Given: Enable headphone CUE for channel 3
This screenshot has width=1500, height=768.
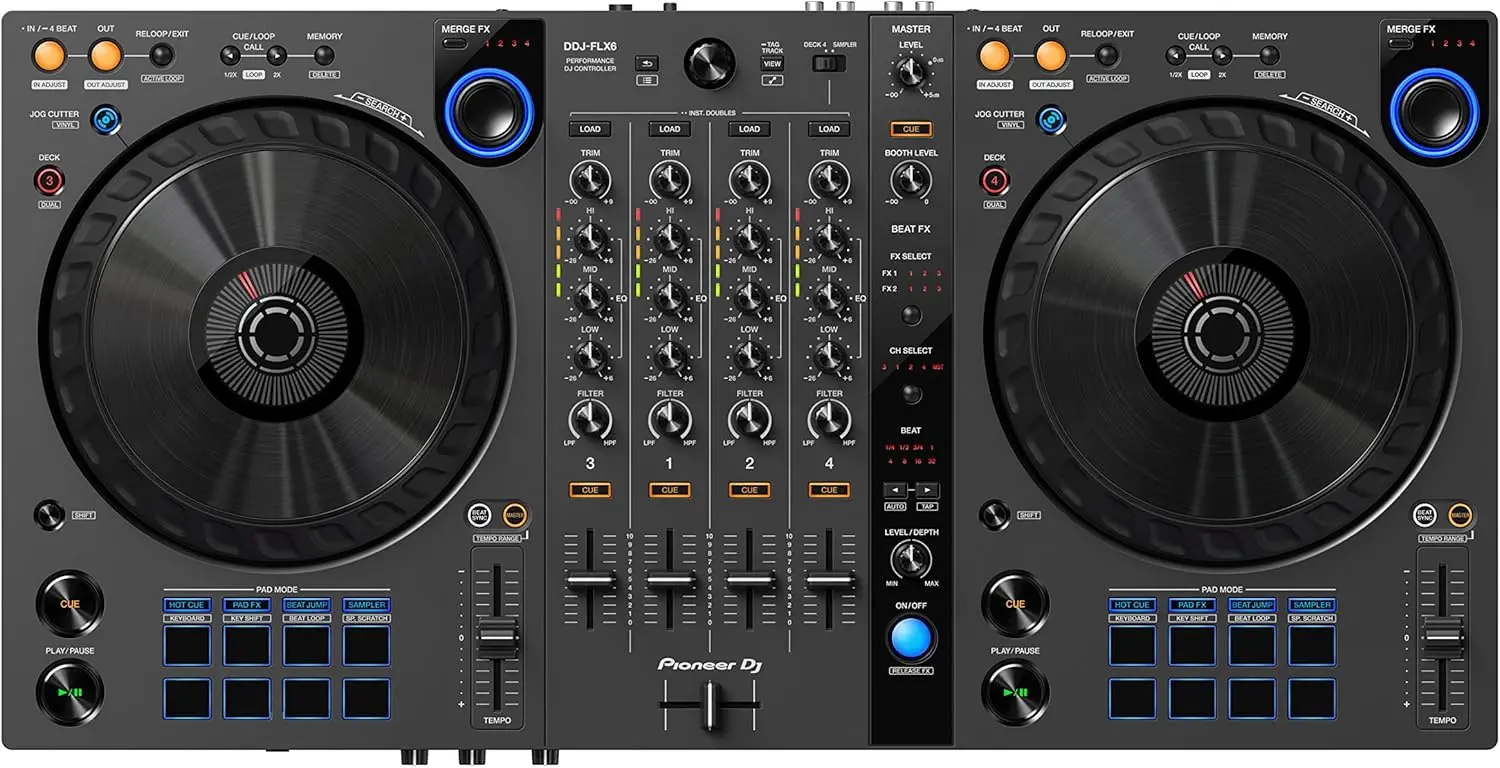Looking at the screenshot, I should 590,490.
